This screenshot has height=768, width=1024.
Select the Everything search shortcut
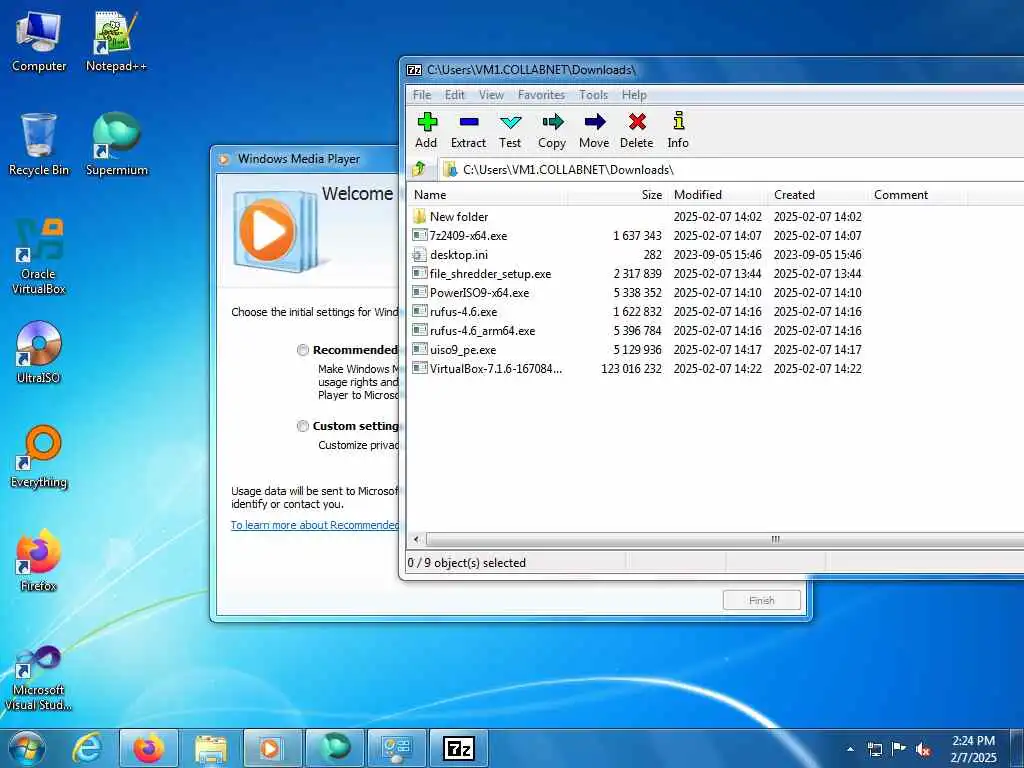[x=39, y=457]
